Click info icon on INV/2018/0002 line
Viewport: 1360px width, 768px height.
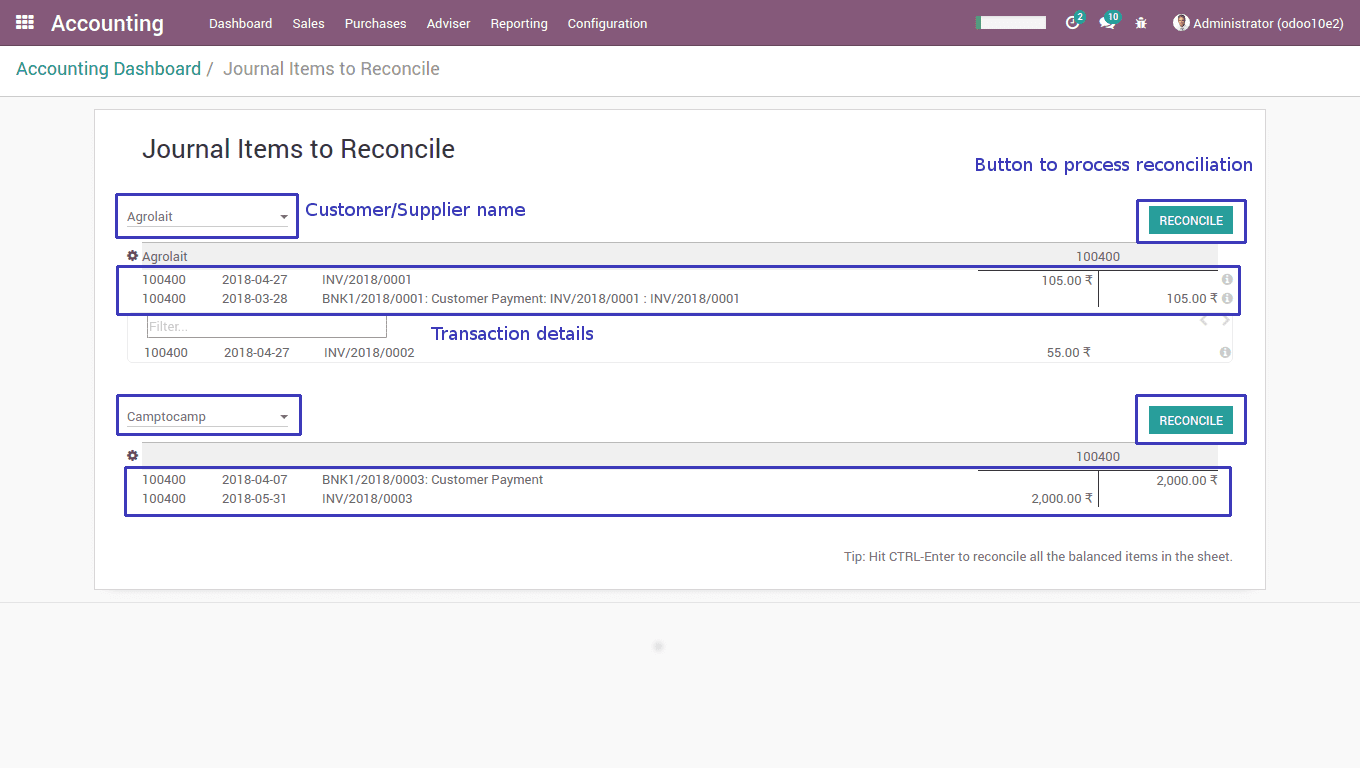1225,353
